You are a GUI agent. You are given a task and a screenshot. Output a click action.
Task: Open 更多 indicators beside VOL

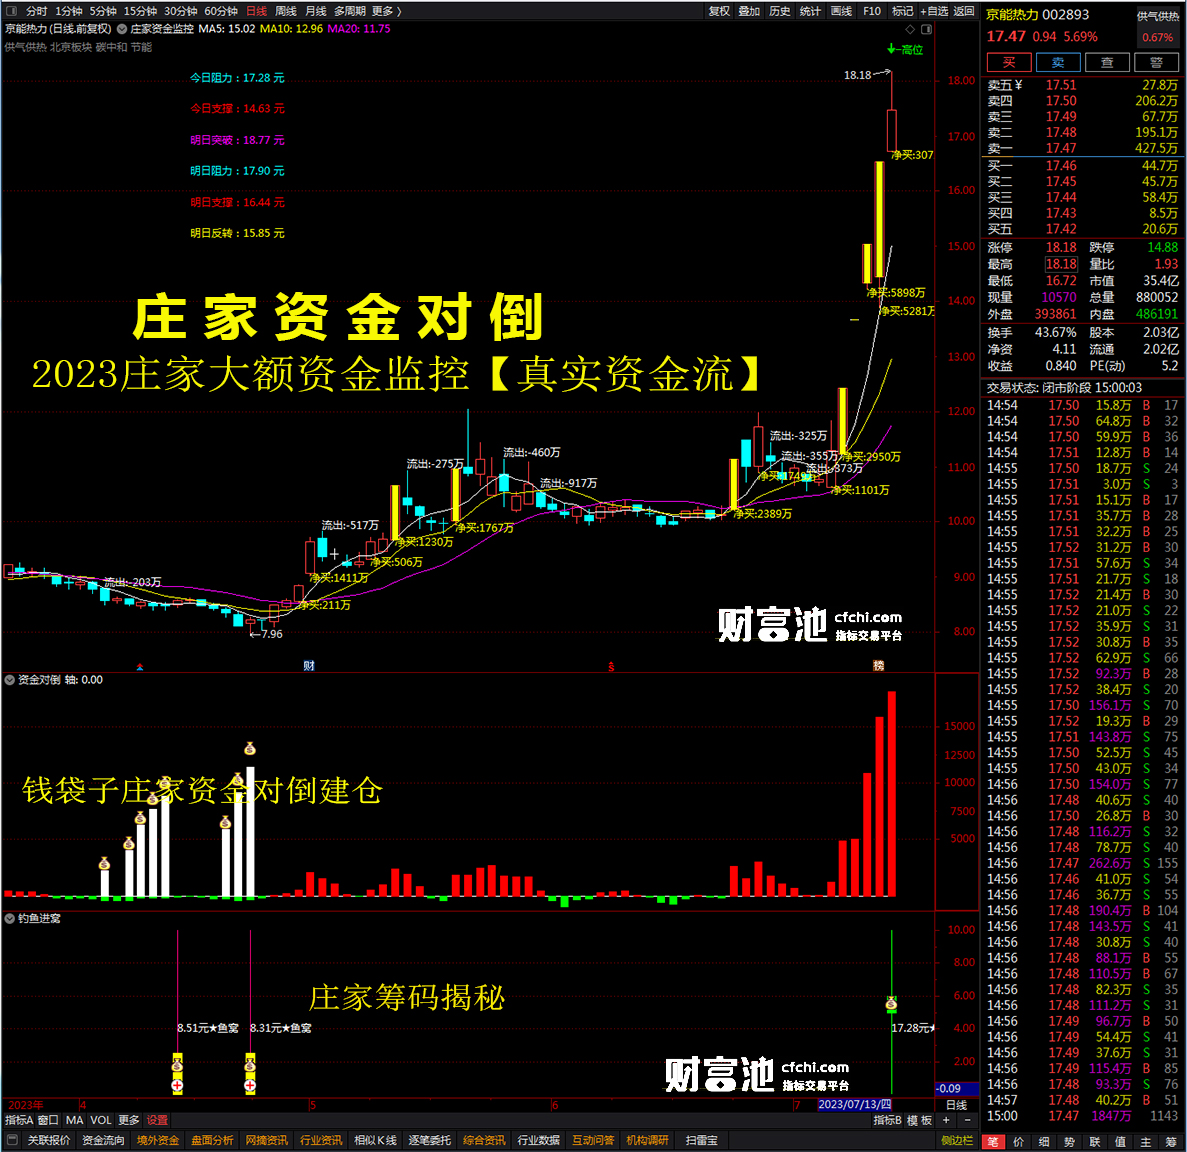[129, 1120]
